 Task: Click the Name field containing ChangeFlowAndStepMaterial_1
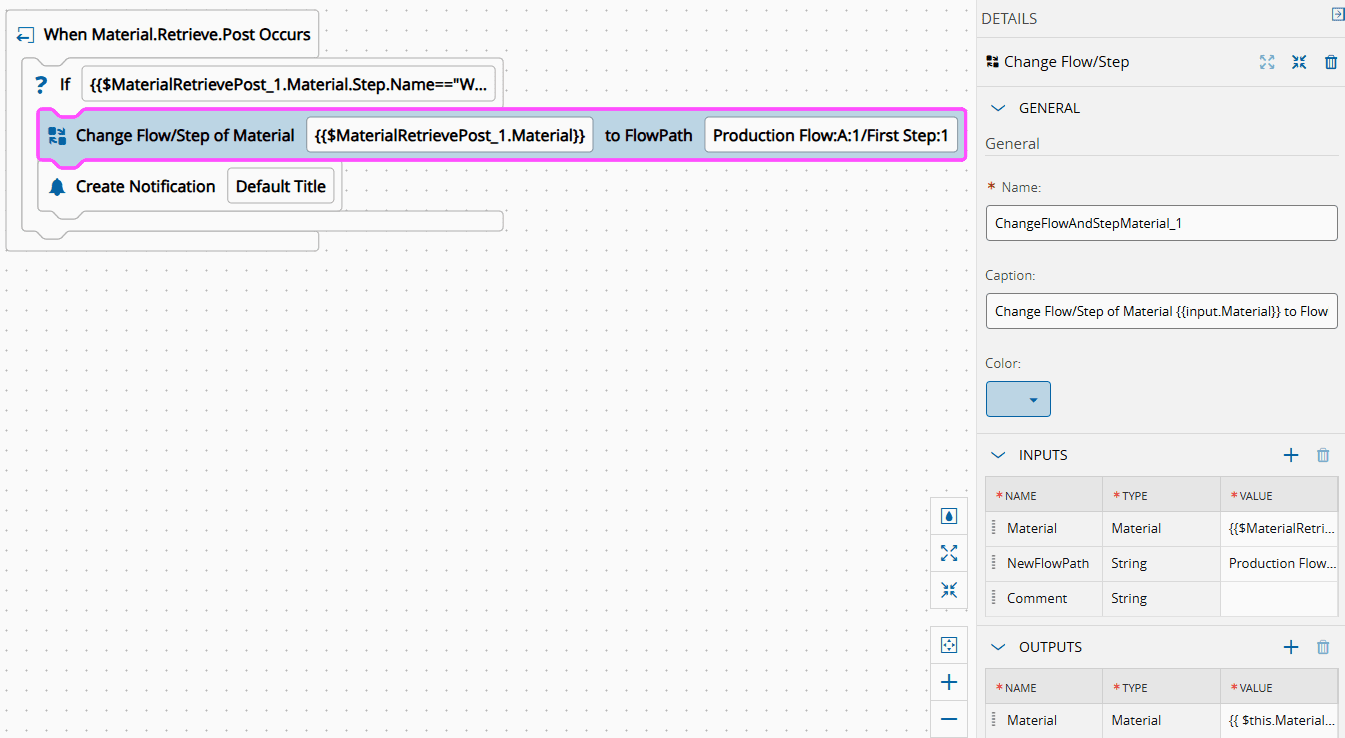[1161, 223]
